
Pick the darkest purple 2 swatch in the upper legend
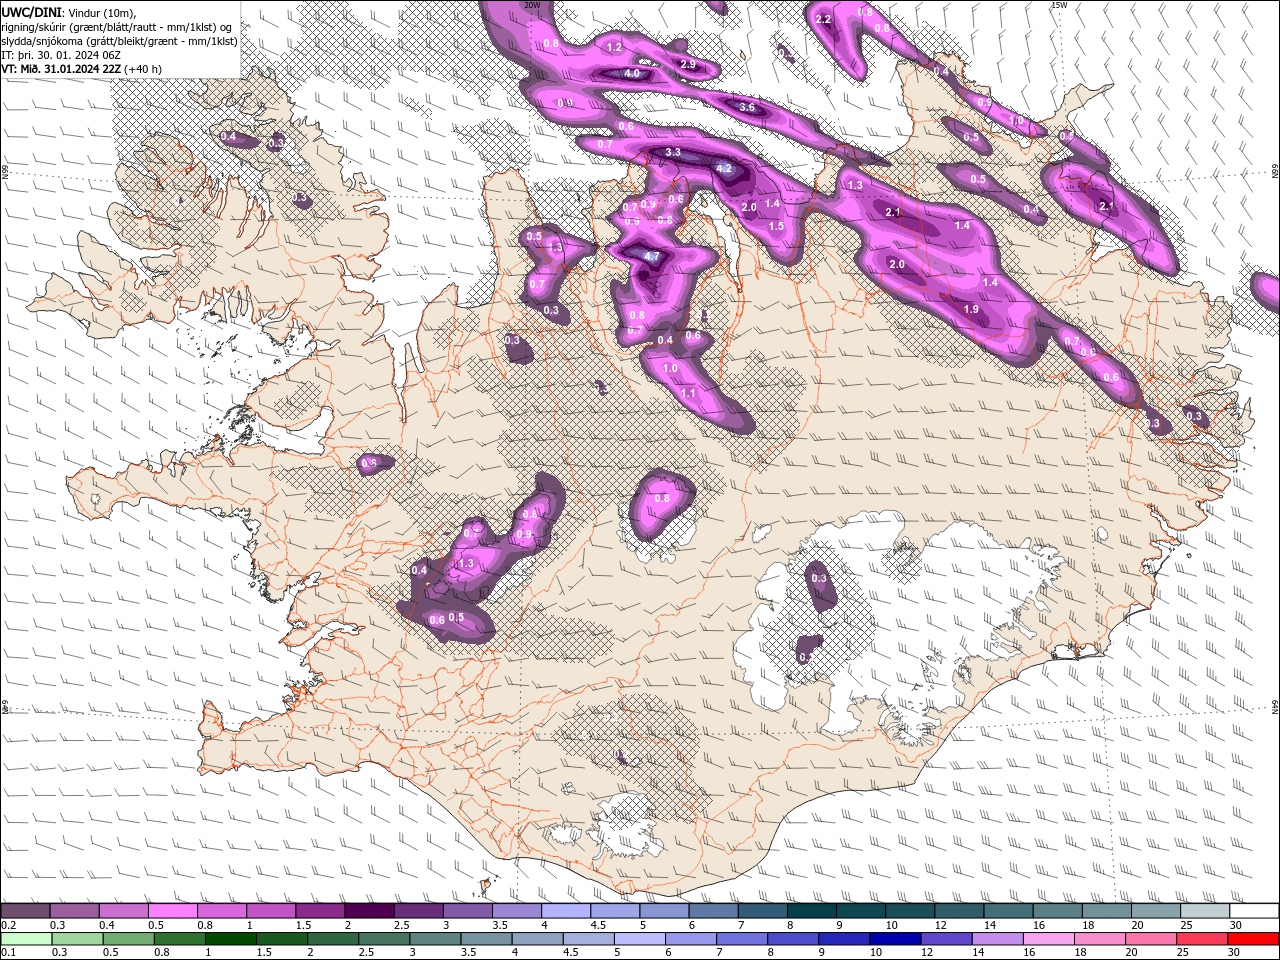pyautogui.click(x=369, y=911)
